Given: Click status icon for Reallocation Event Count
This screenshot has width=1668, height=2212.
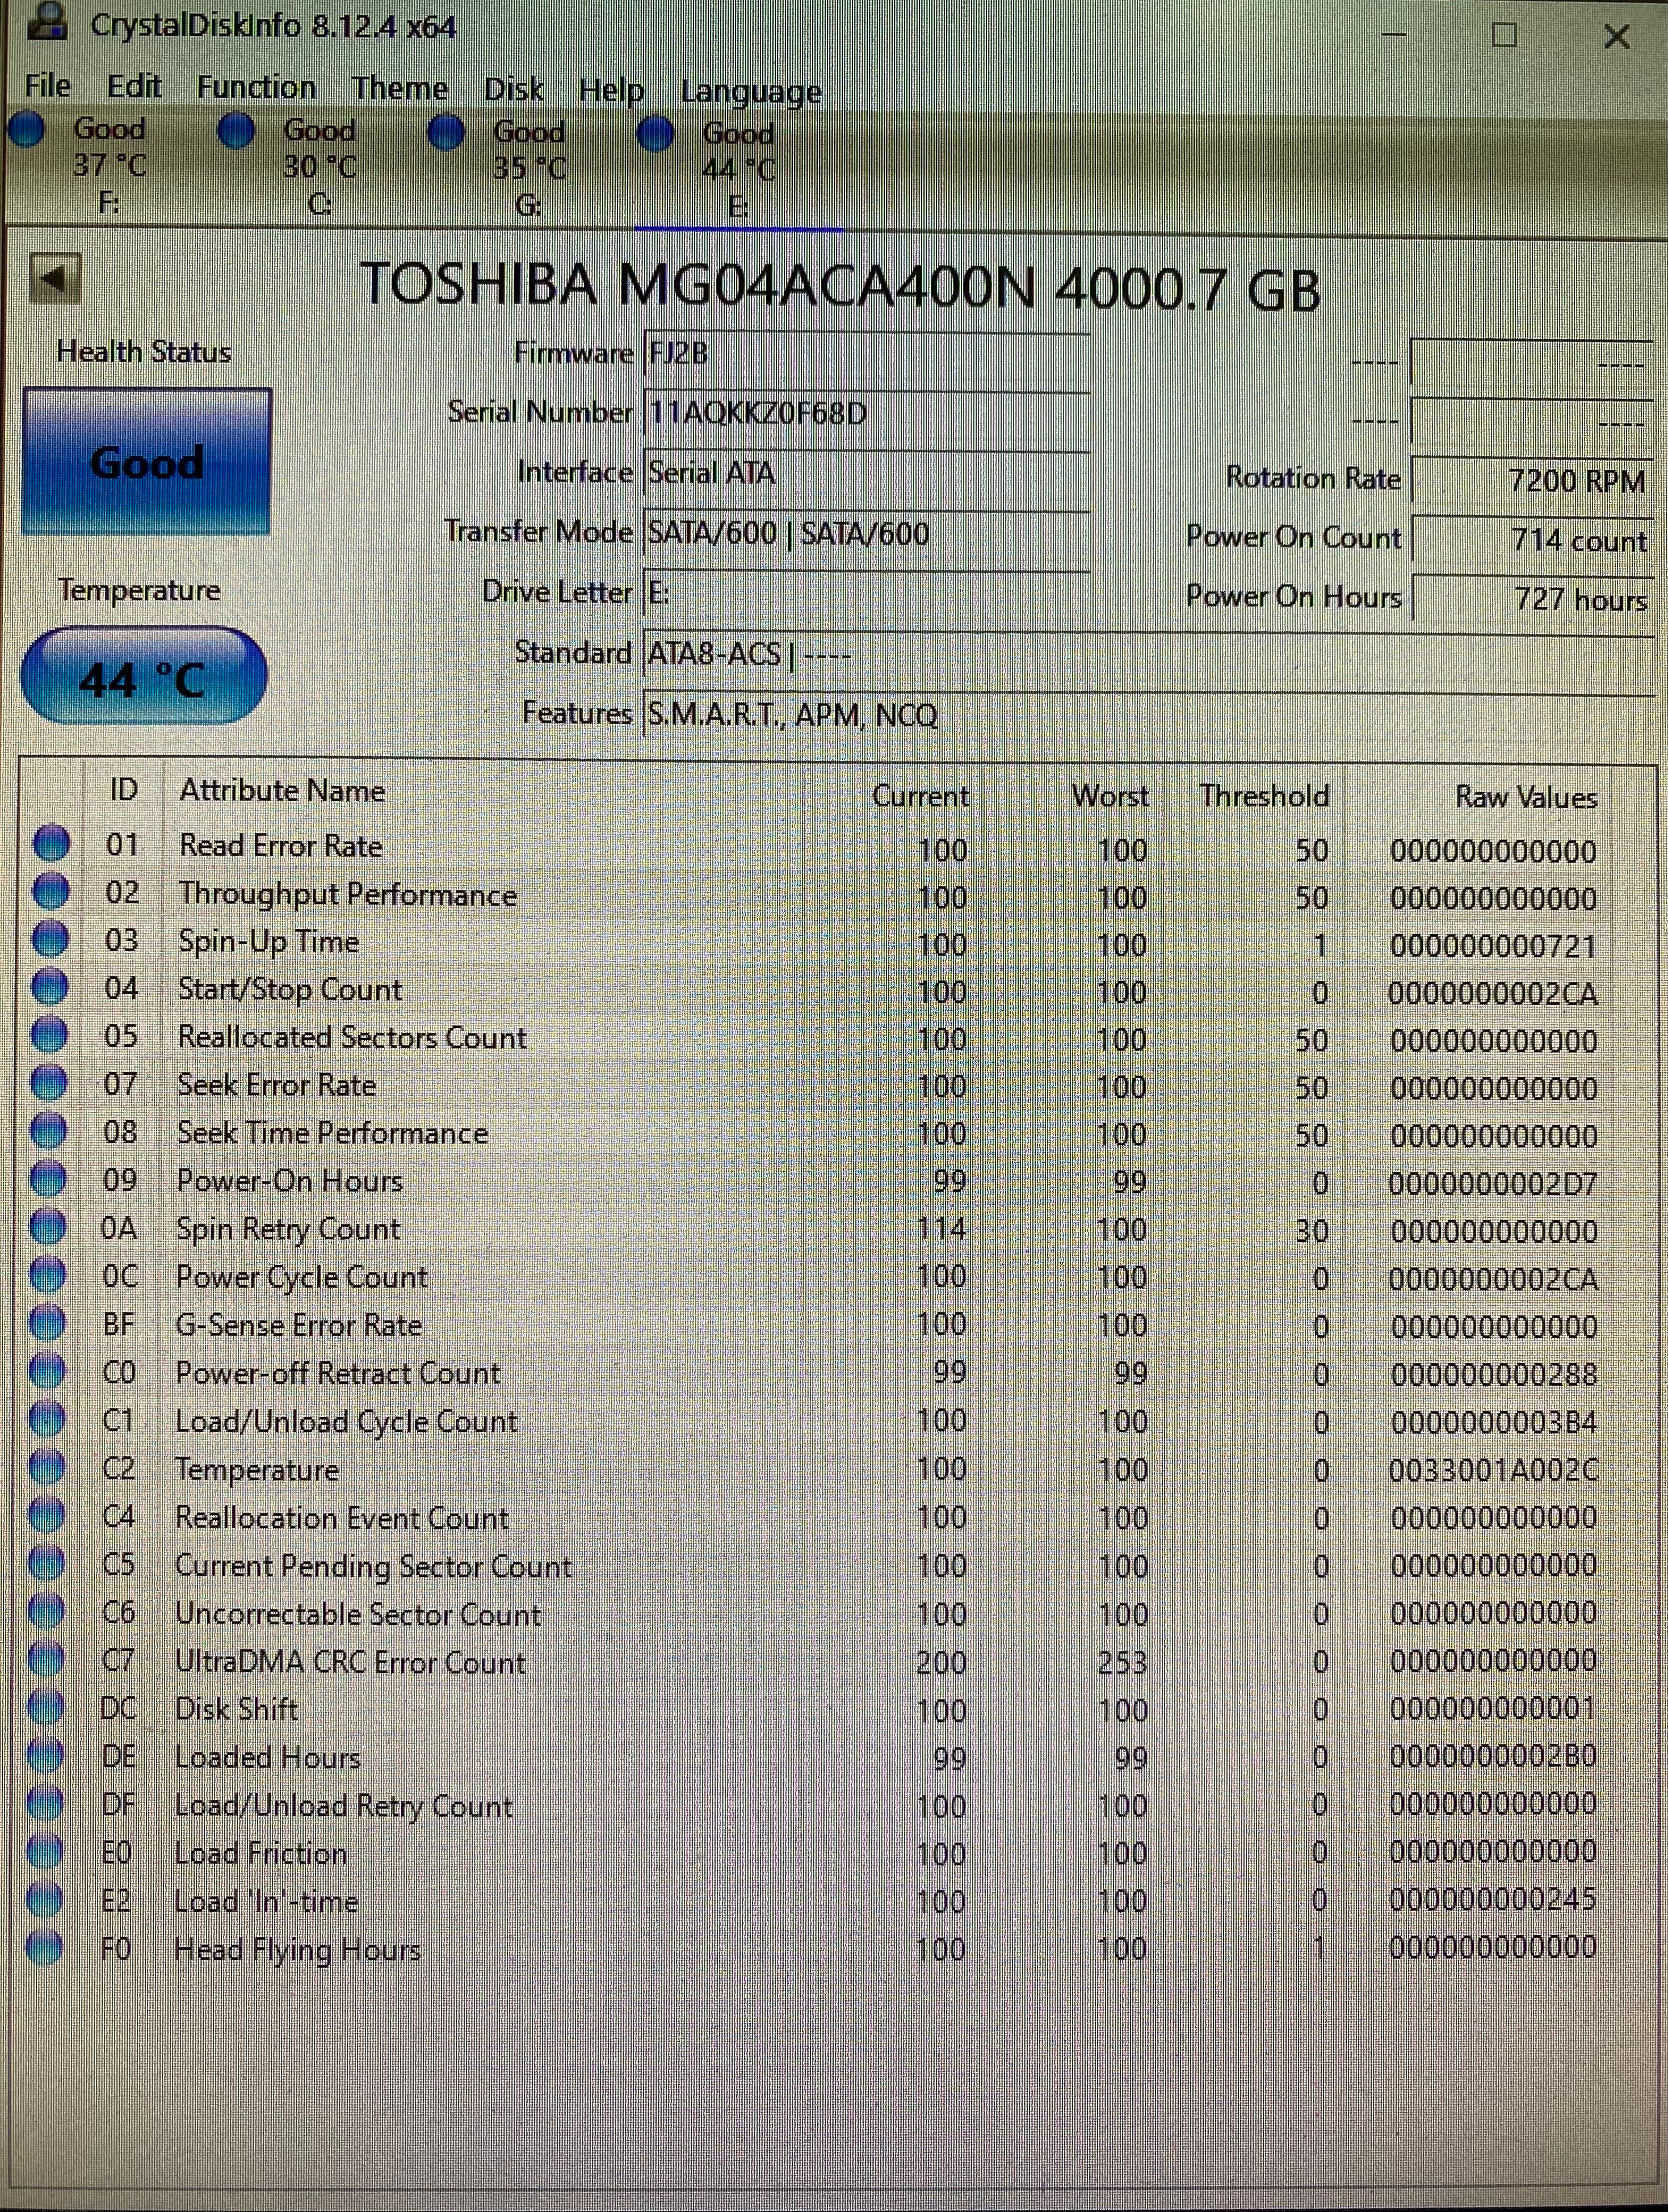Looking at the screenshot, I should point(46,1515).
